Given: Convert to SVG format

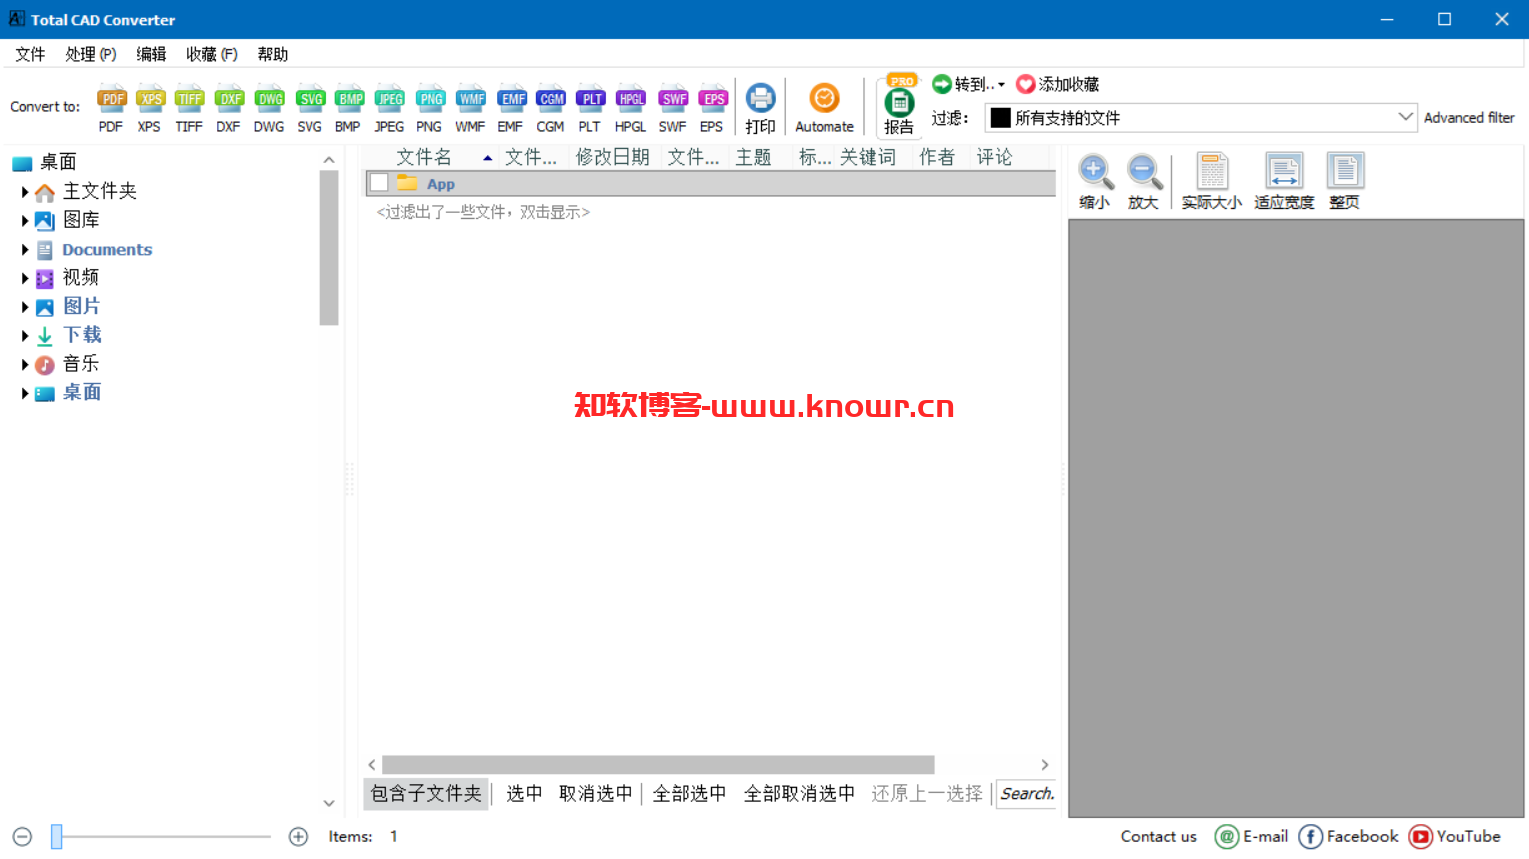Looking at the screenshot, I should click(x=310, y=108).
